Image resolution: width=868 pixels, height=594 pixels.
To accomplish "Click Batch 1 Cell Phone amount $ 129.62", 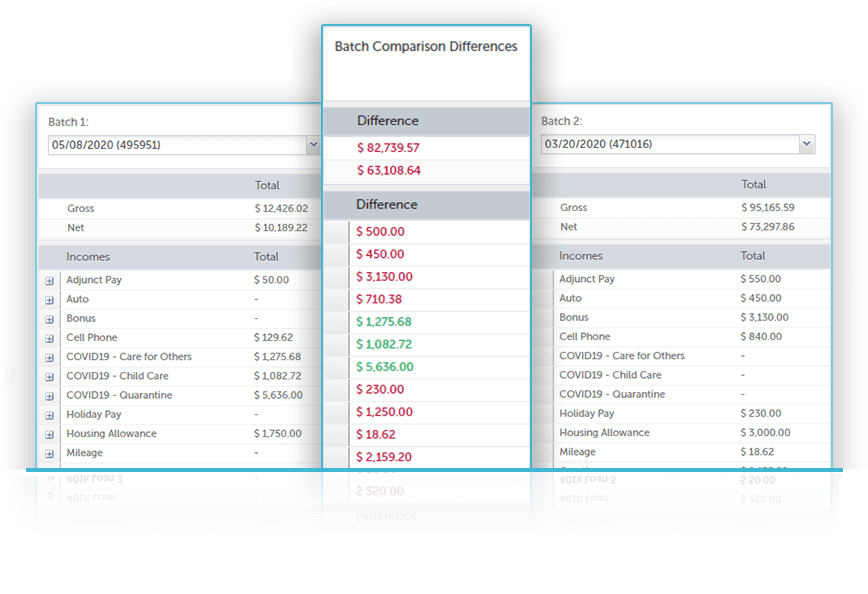I will point(273,338).
